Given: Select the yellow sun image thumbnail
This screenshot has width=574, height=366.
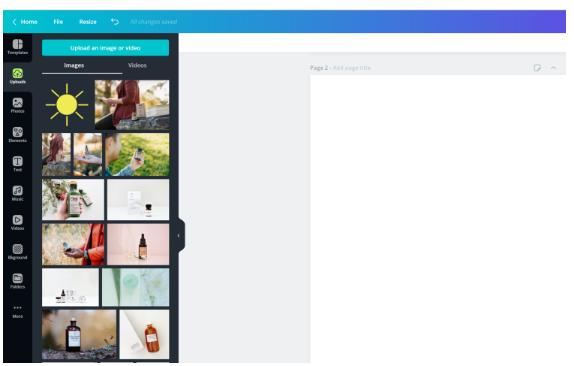Looking at the screenshot, I should (67, 105).
